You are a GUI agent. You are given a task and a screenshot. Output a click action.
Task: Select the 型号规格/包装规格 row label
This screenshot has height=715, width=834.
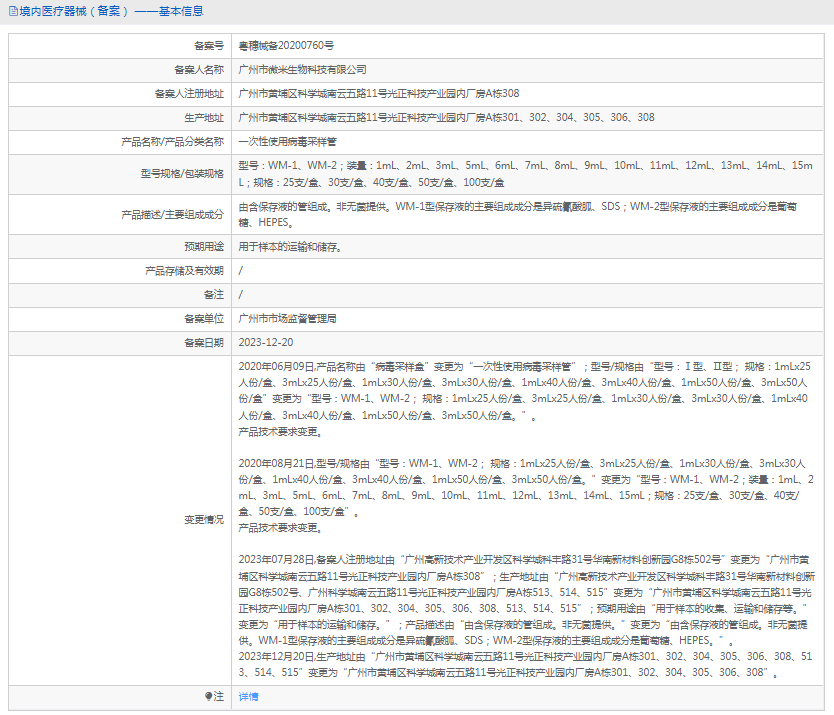pyautogui.click(x=182, y=173)
